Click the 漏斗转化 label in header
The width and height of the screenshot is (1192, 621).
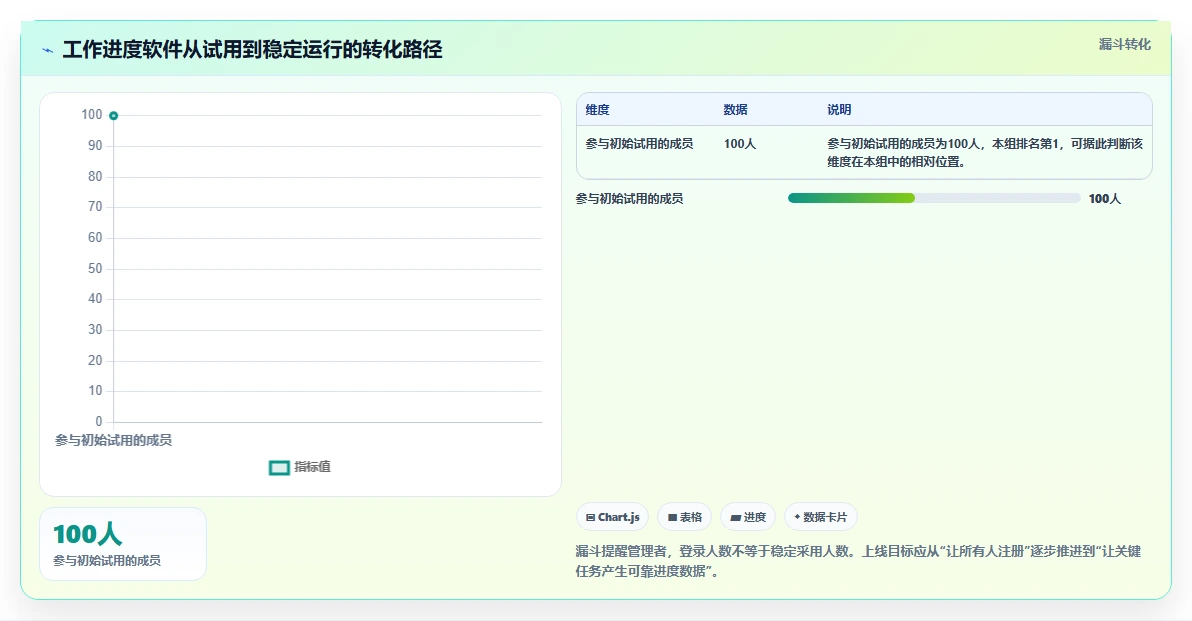click(x=1124, y=45)
